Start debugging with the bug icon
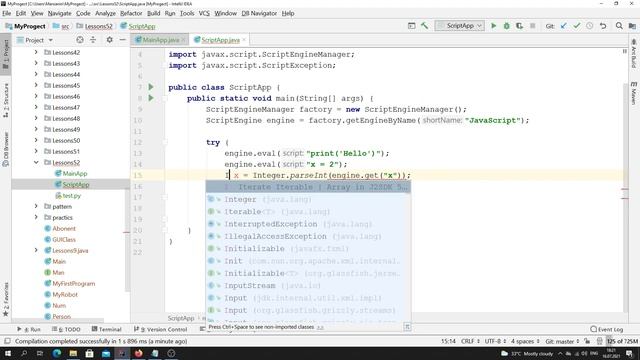Screen dimensions: 640x360 tap(507, 26)
